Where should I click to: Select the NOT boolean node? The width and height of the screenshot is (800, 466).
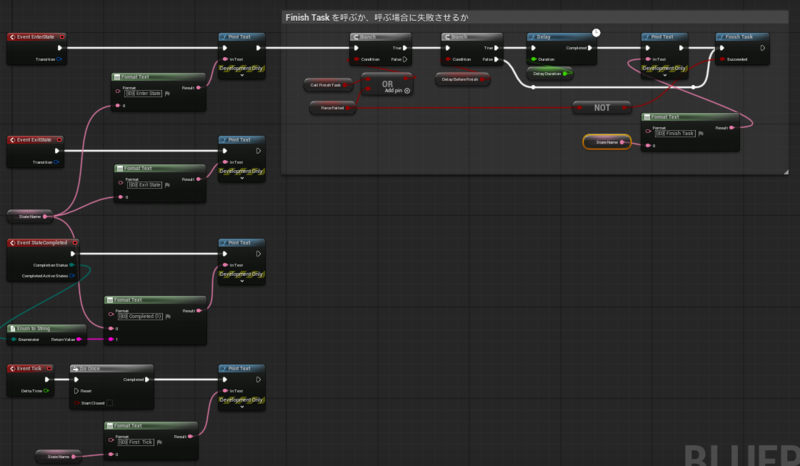click(x=602, y=108)
